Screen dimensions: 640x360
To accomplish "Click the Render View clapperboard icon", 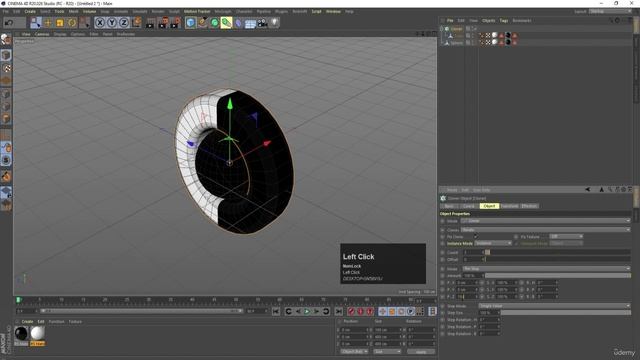I will [151, 23].
